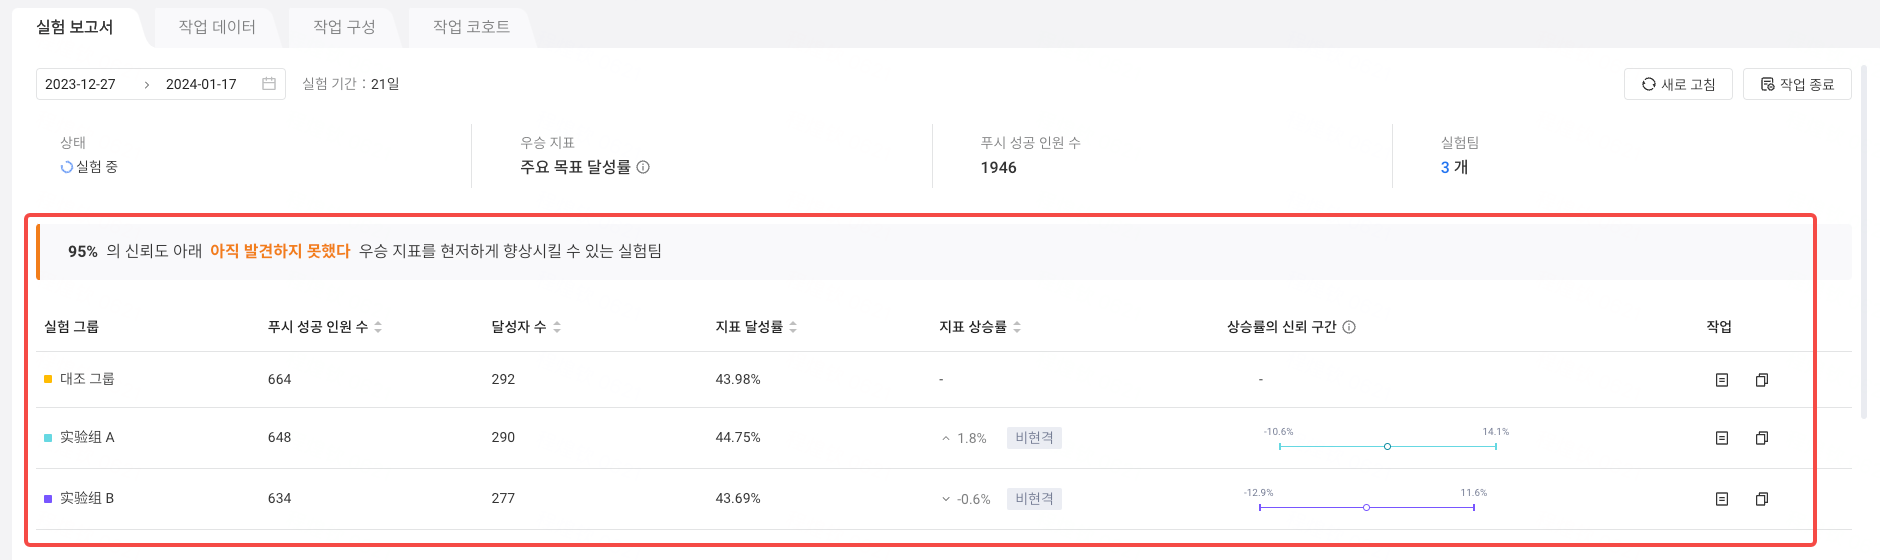Click the info icon beside 상승률의 신뢰 구간

click(x=1349, y=327)
